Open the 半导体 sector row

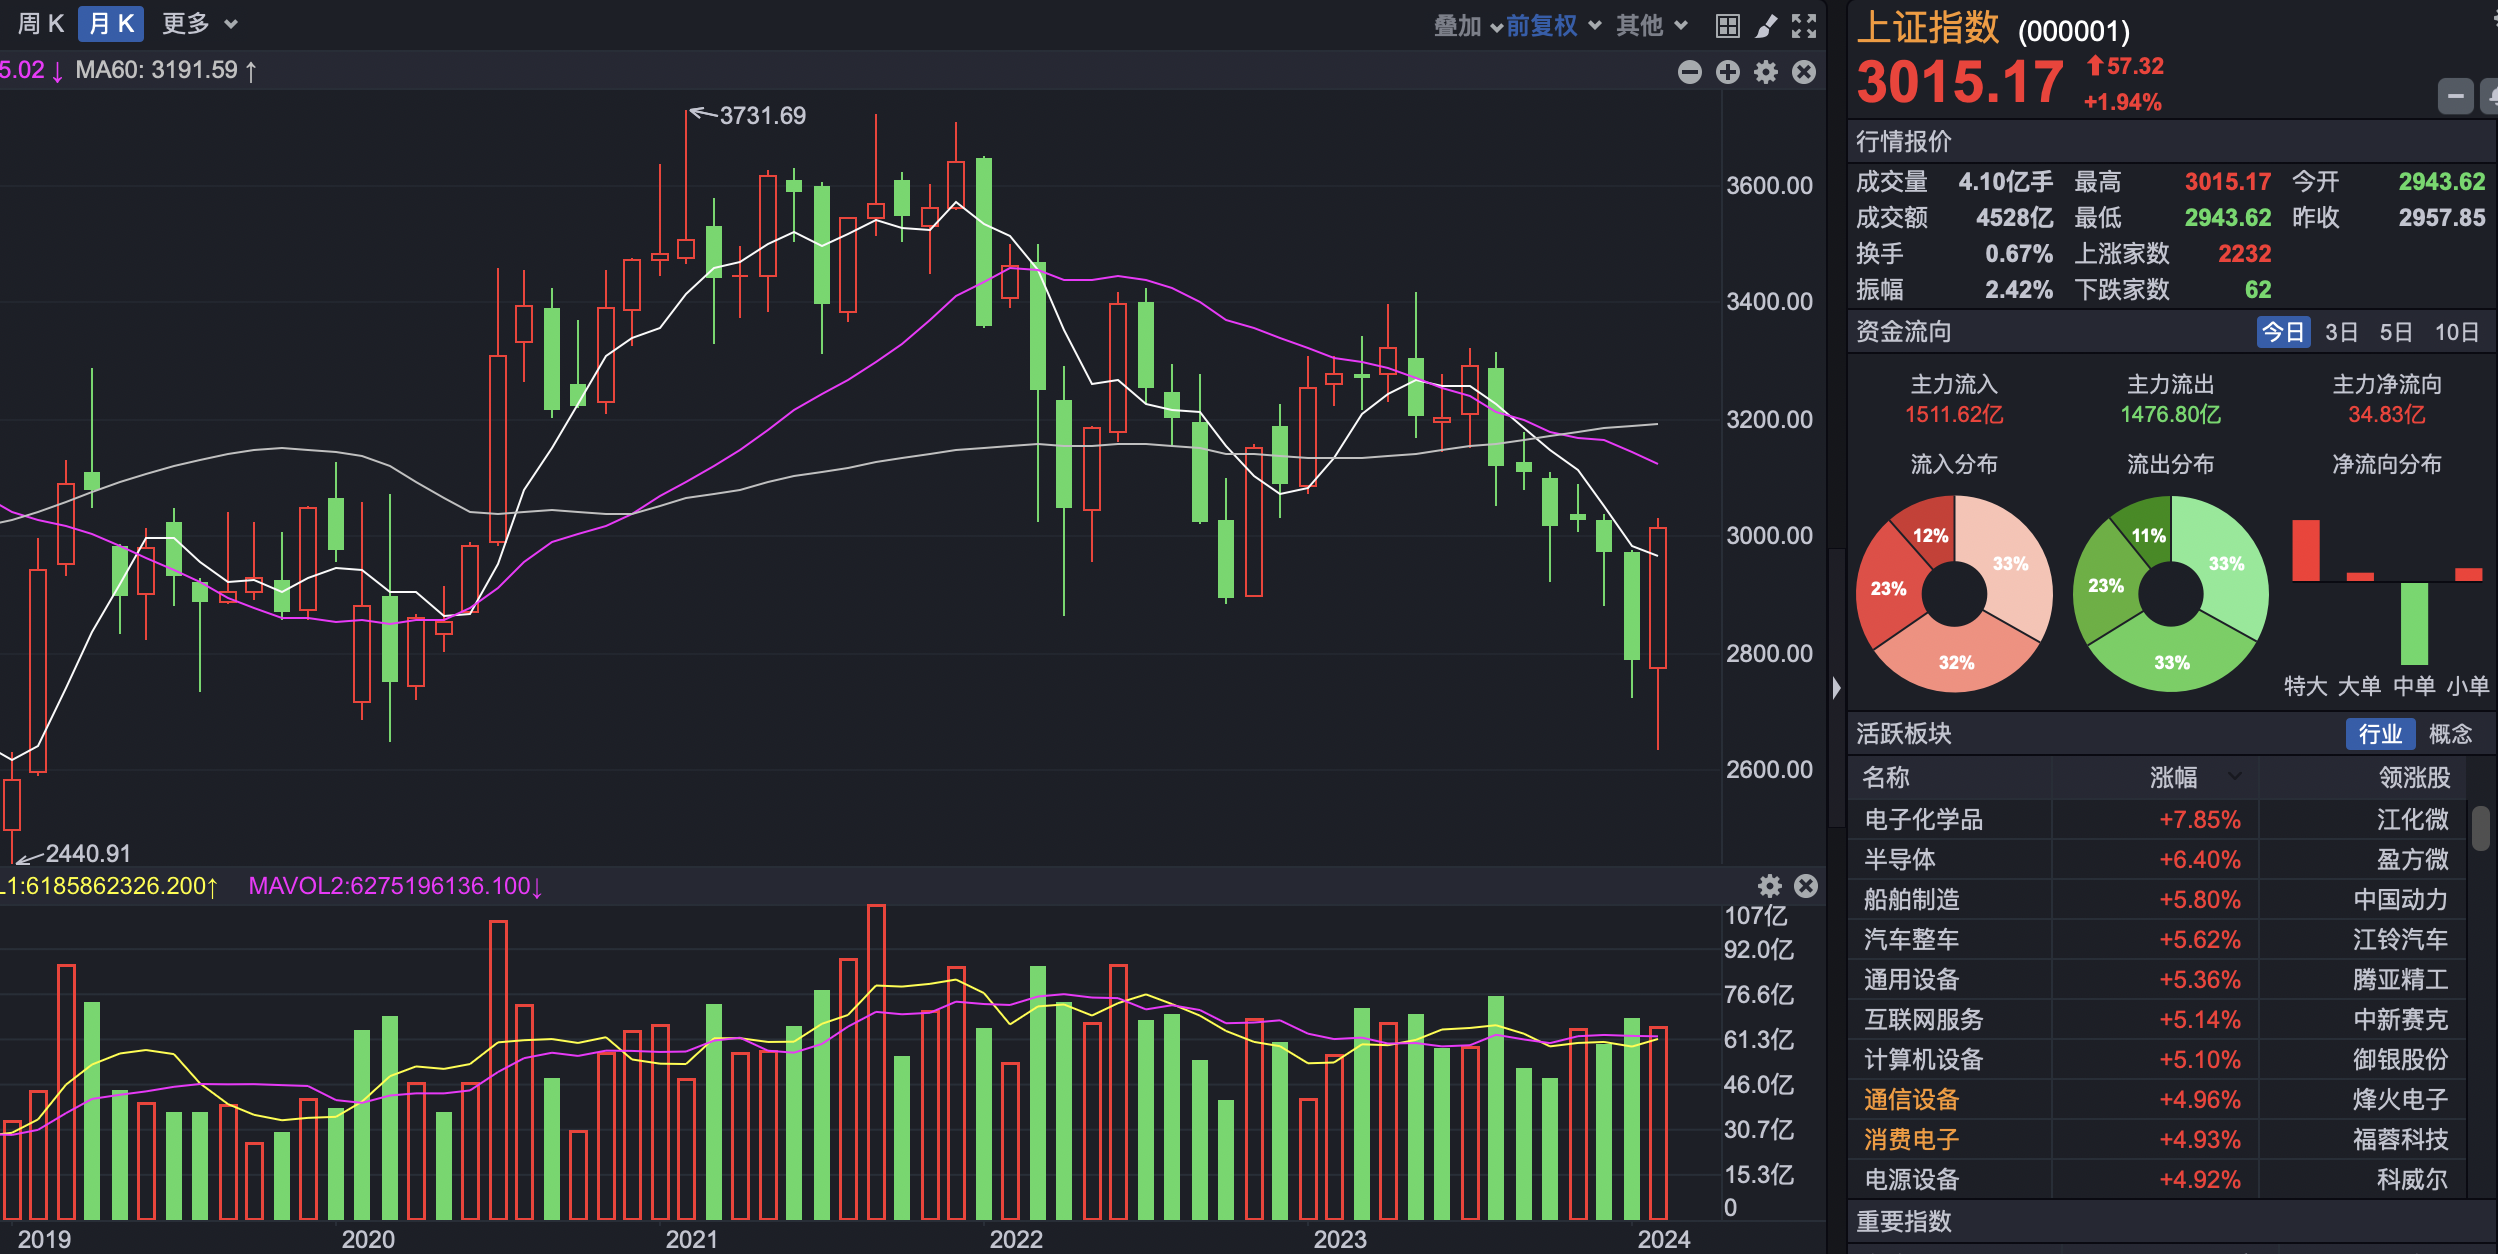click(x=1900, y=860)
